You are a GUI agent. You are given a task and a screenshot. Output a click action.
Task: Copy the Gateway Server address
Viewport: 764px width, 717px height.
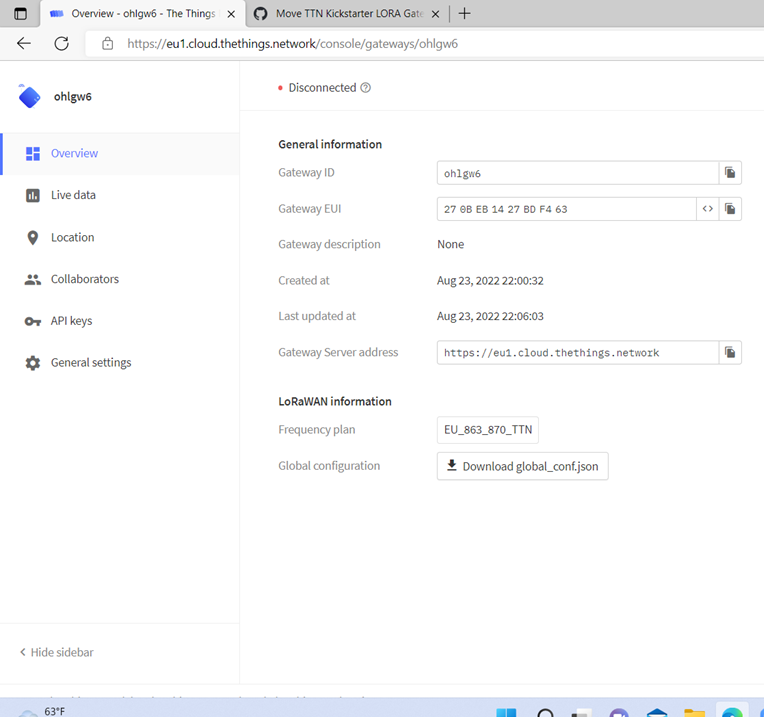point(730,353)
